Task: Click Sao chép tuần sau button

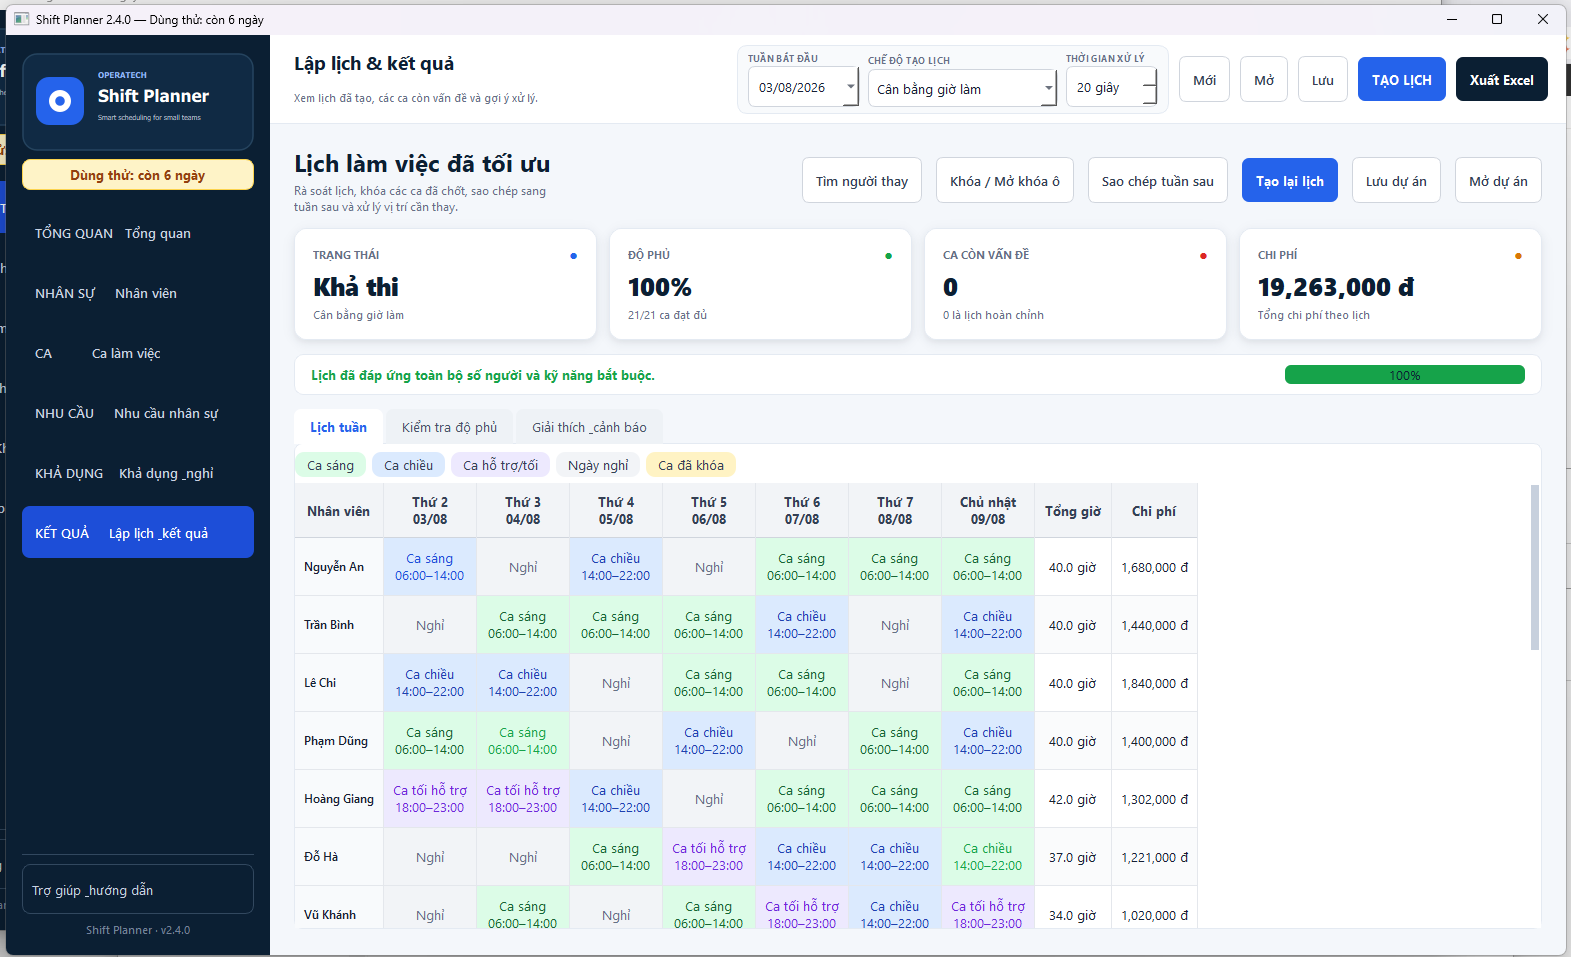Action: 1157,181
